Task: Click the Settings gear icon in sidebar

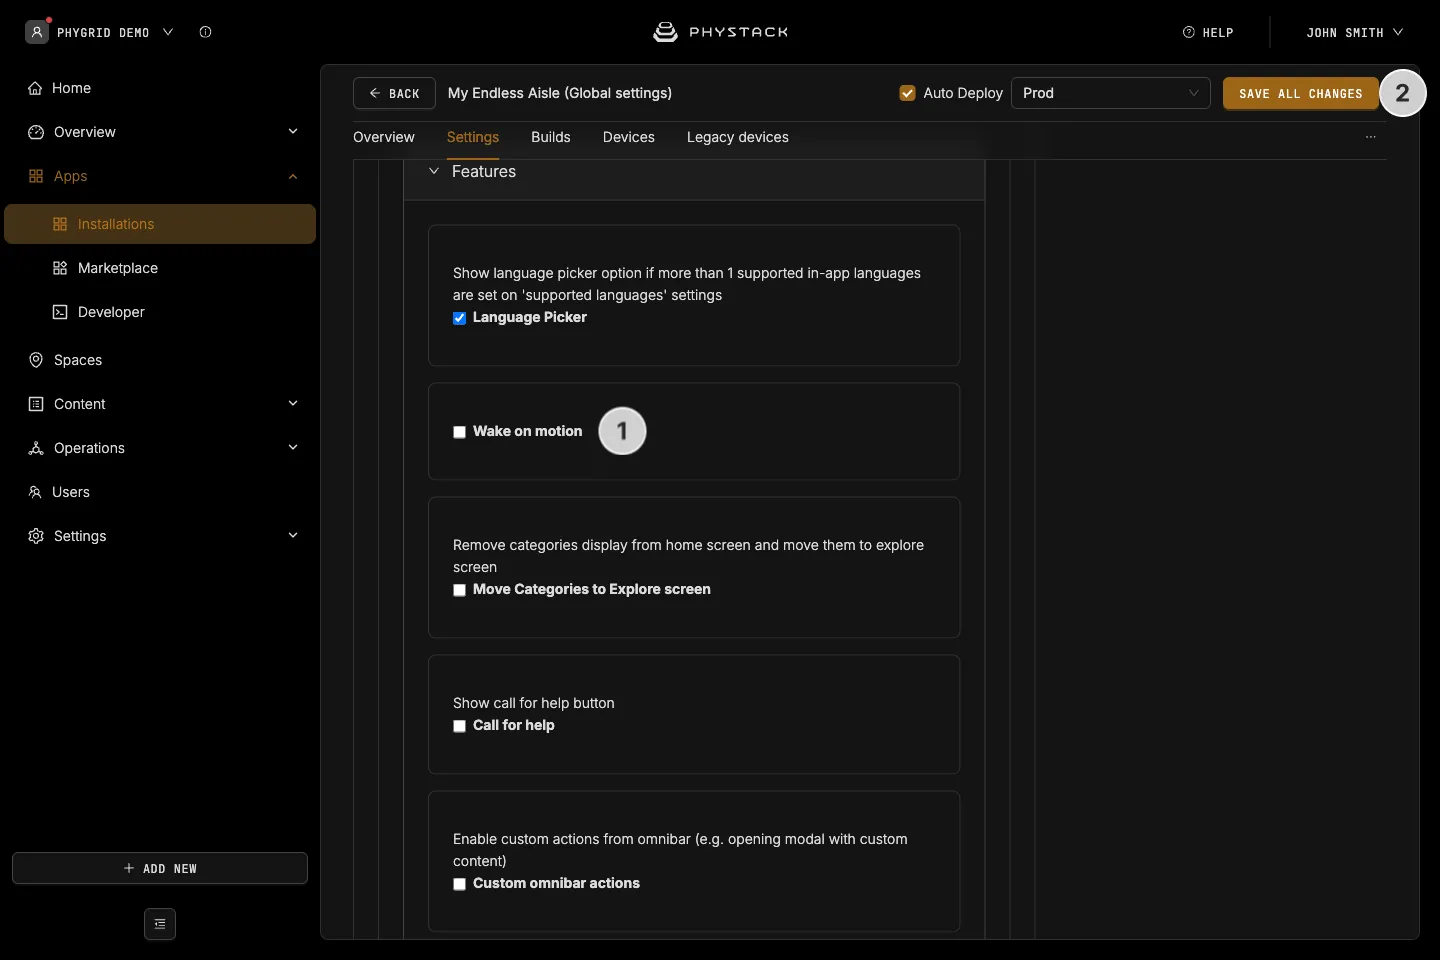Action: point(36,536)
